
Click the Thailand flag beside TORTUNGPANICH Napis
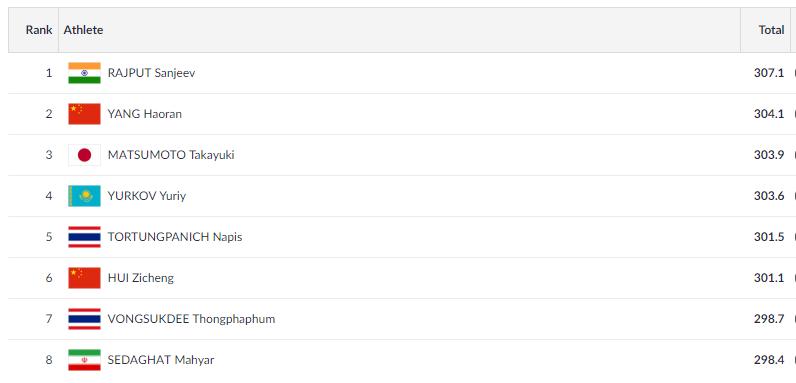click(x=84, y=237)
